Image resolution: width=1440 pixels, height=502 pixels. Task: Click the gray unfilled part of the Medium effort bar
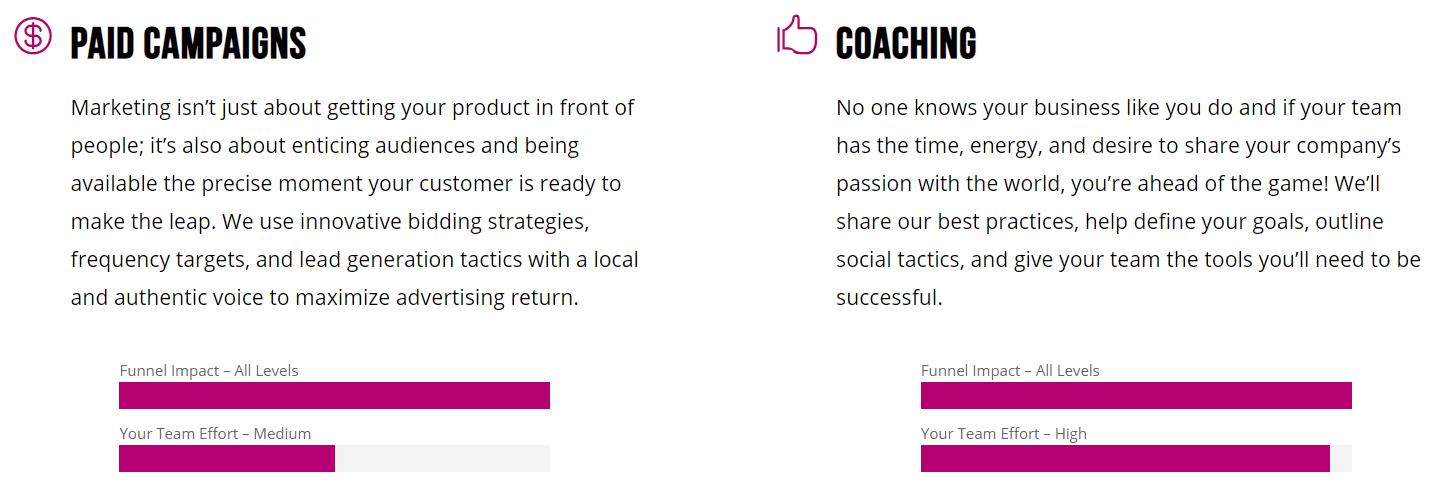442,458
